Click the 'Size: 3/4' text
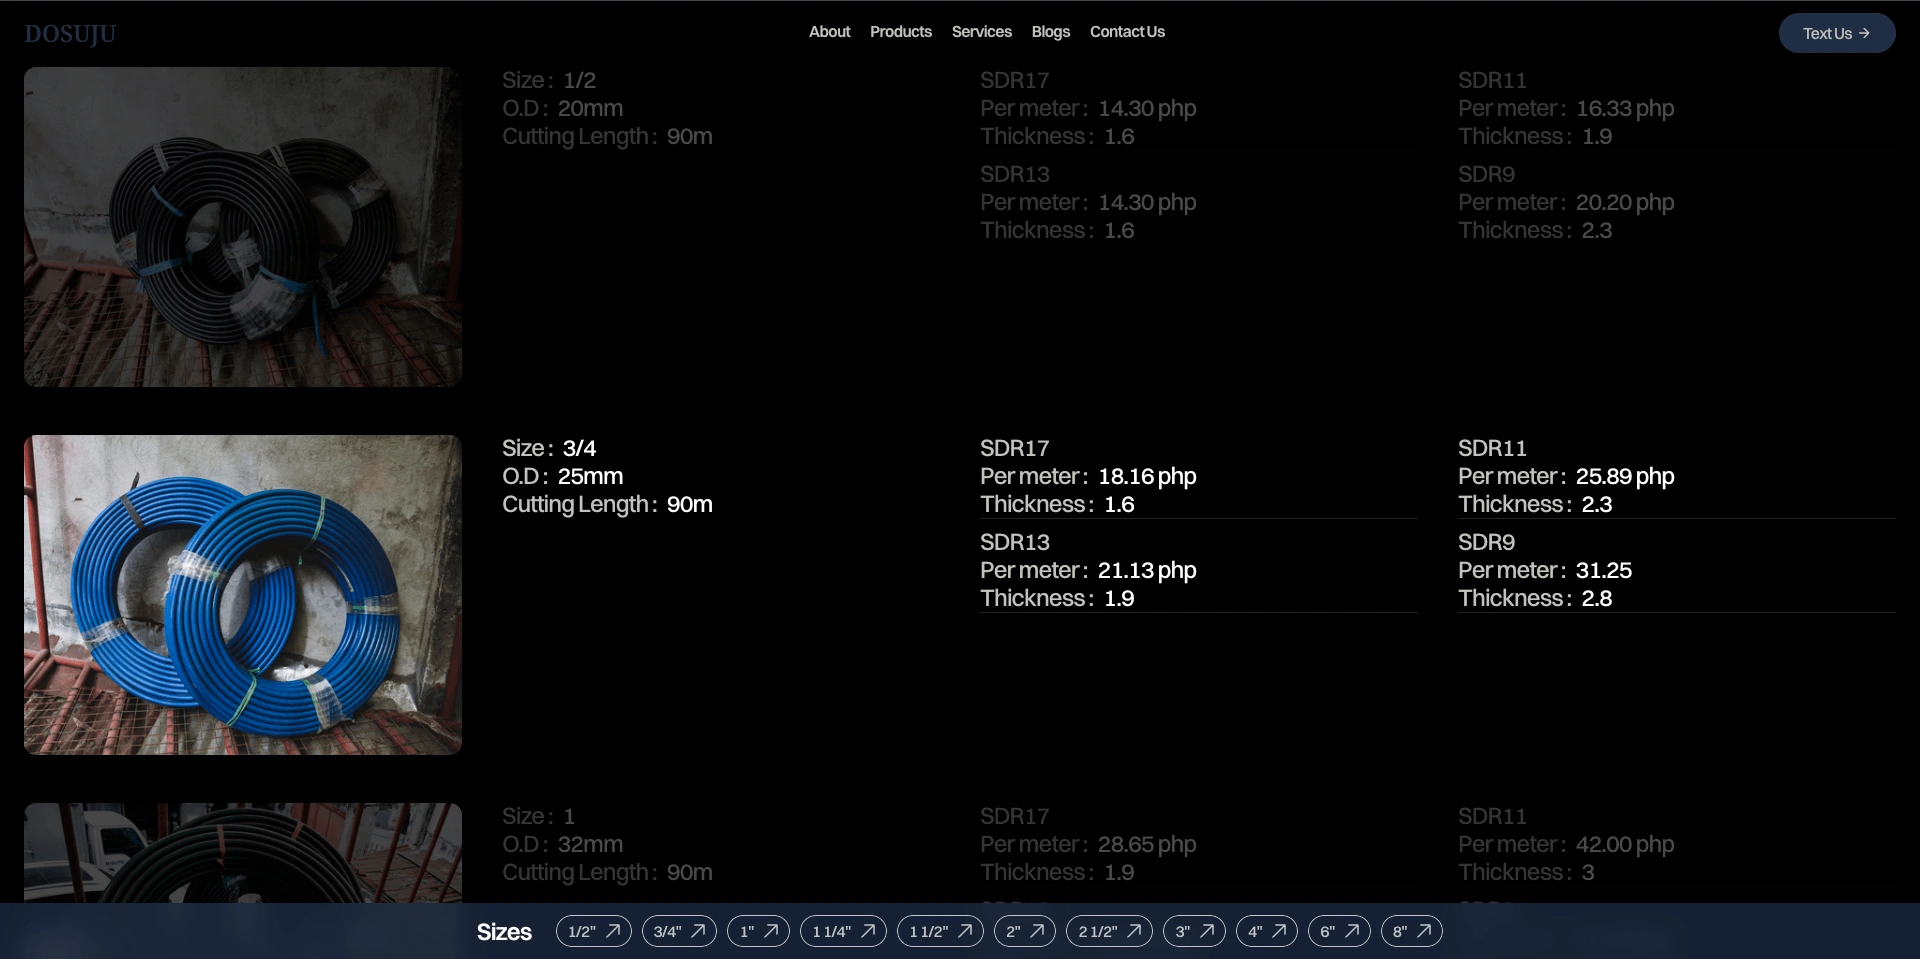This screenshot has height=959, width=1920. point(549,448)
